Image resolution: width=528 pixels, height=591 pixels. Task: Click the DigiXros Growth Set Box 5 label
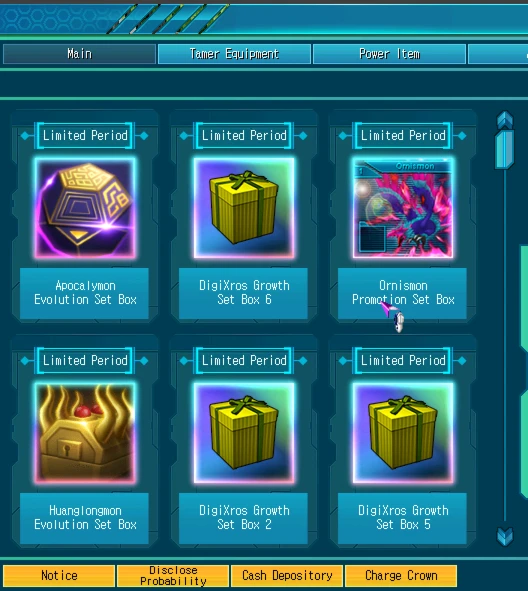click(x=403, y=518)
